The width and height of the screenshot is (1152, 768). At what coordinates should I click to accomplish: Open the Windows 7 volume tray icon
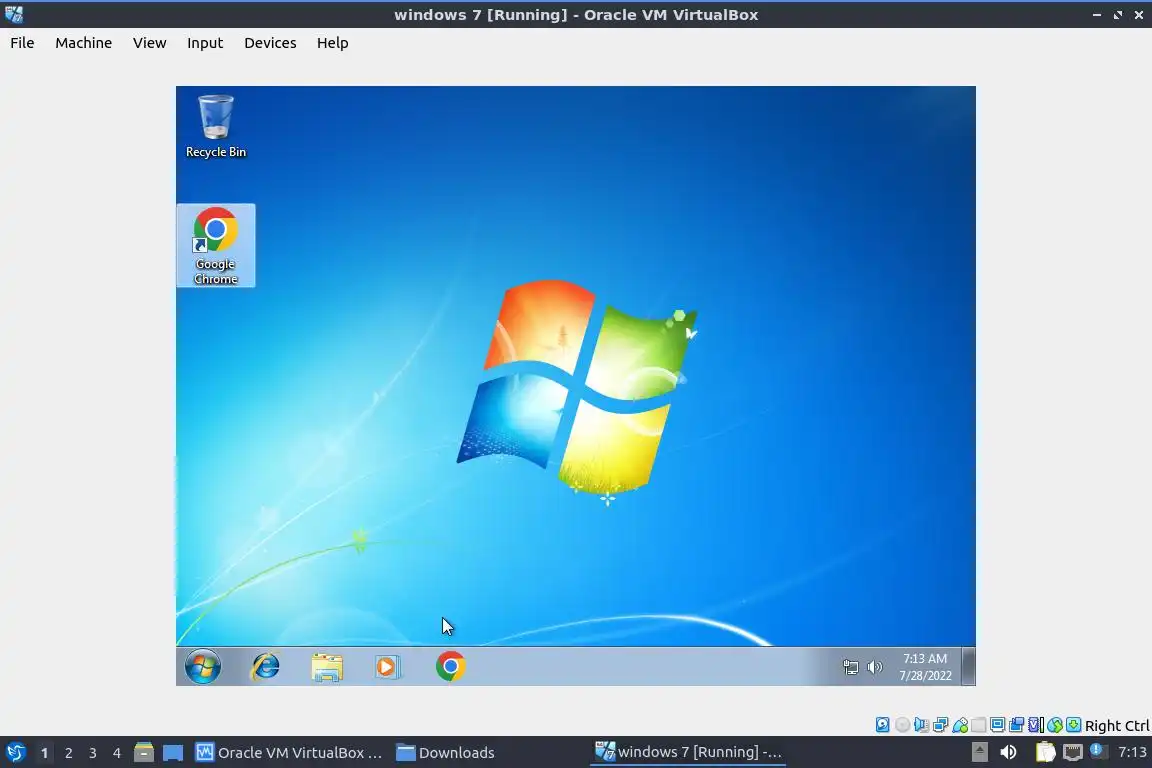pyautogui.click(x=874, y=667)
